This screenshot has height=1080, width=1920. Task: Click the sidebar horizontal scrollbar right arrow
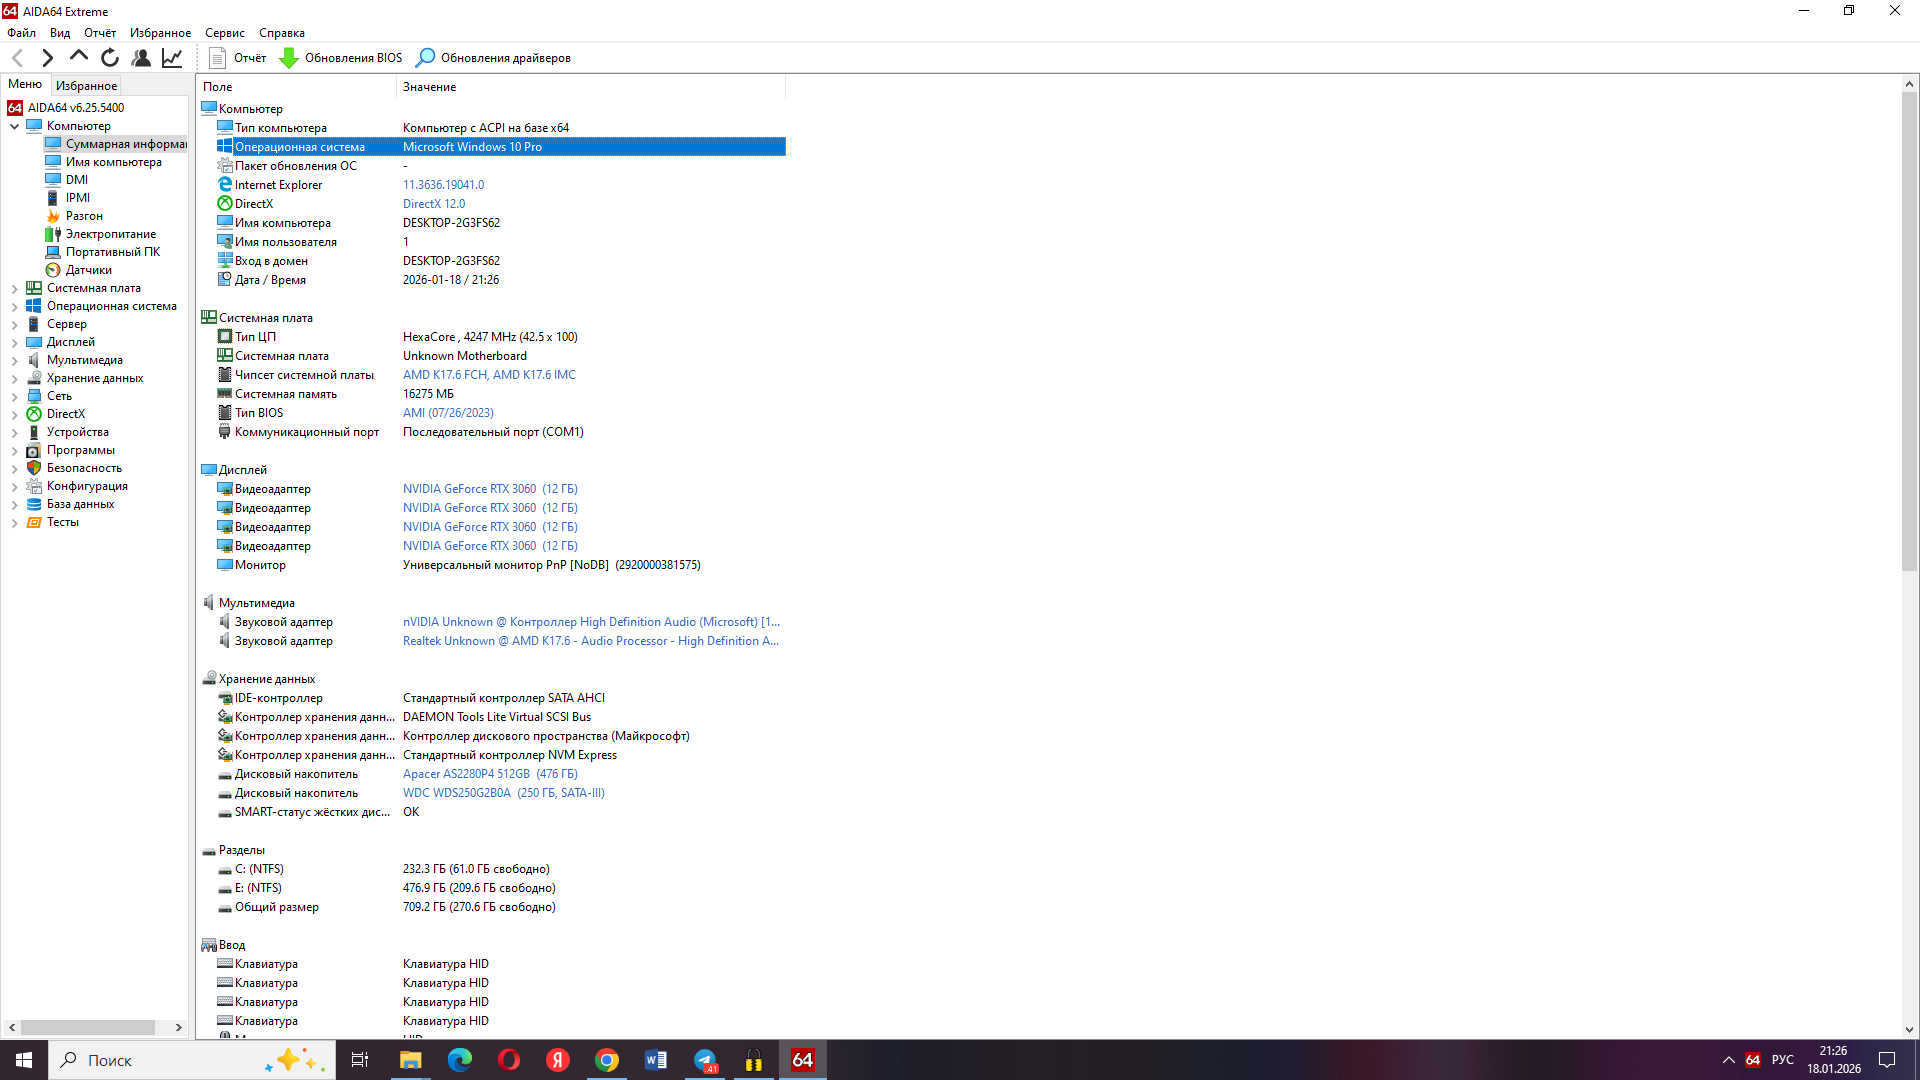[179, 1027]
